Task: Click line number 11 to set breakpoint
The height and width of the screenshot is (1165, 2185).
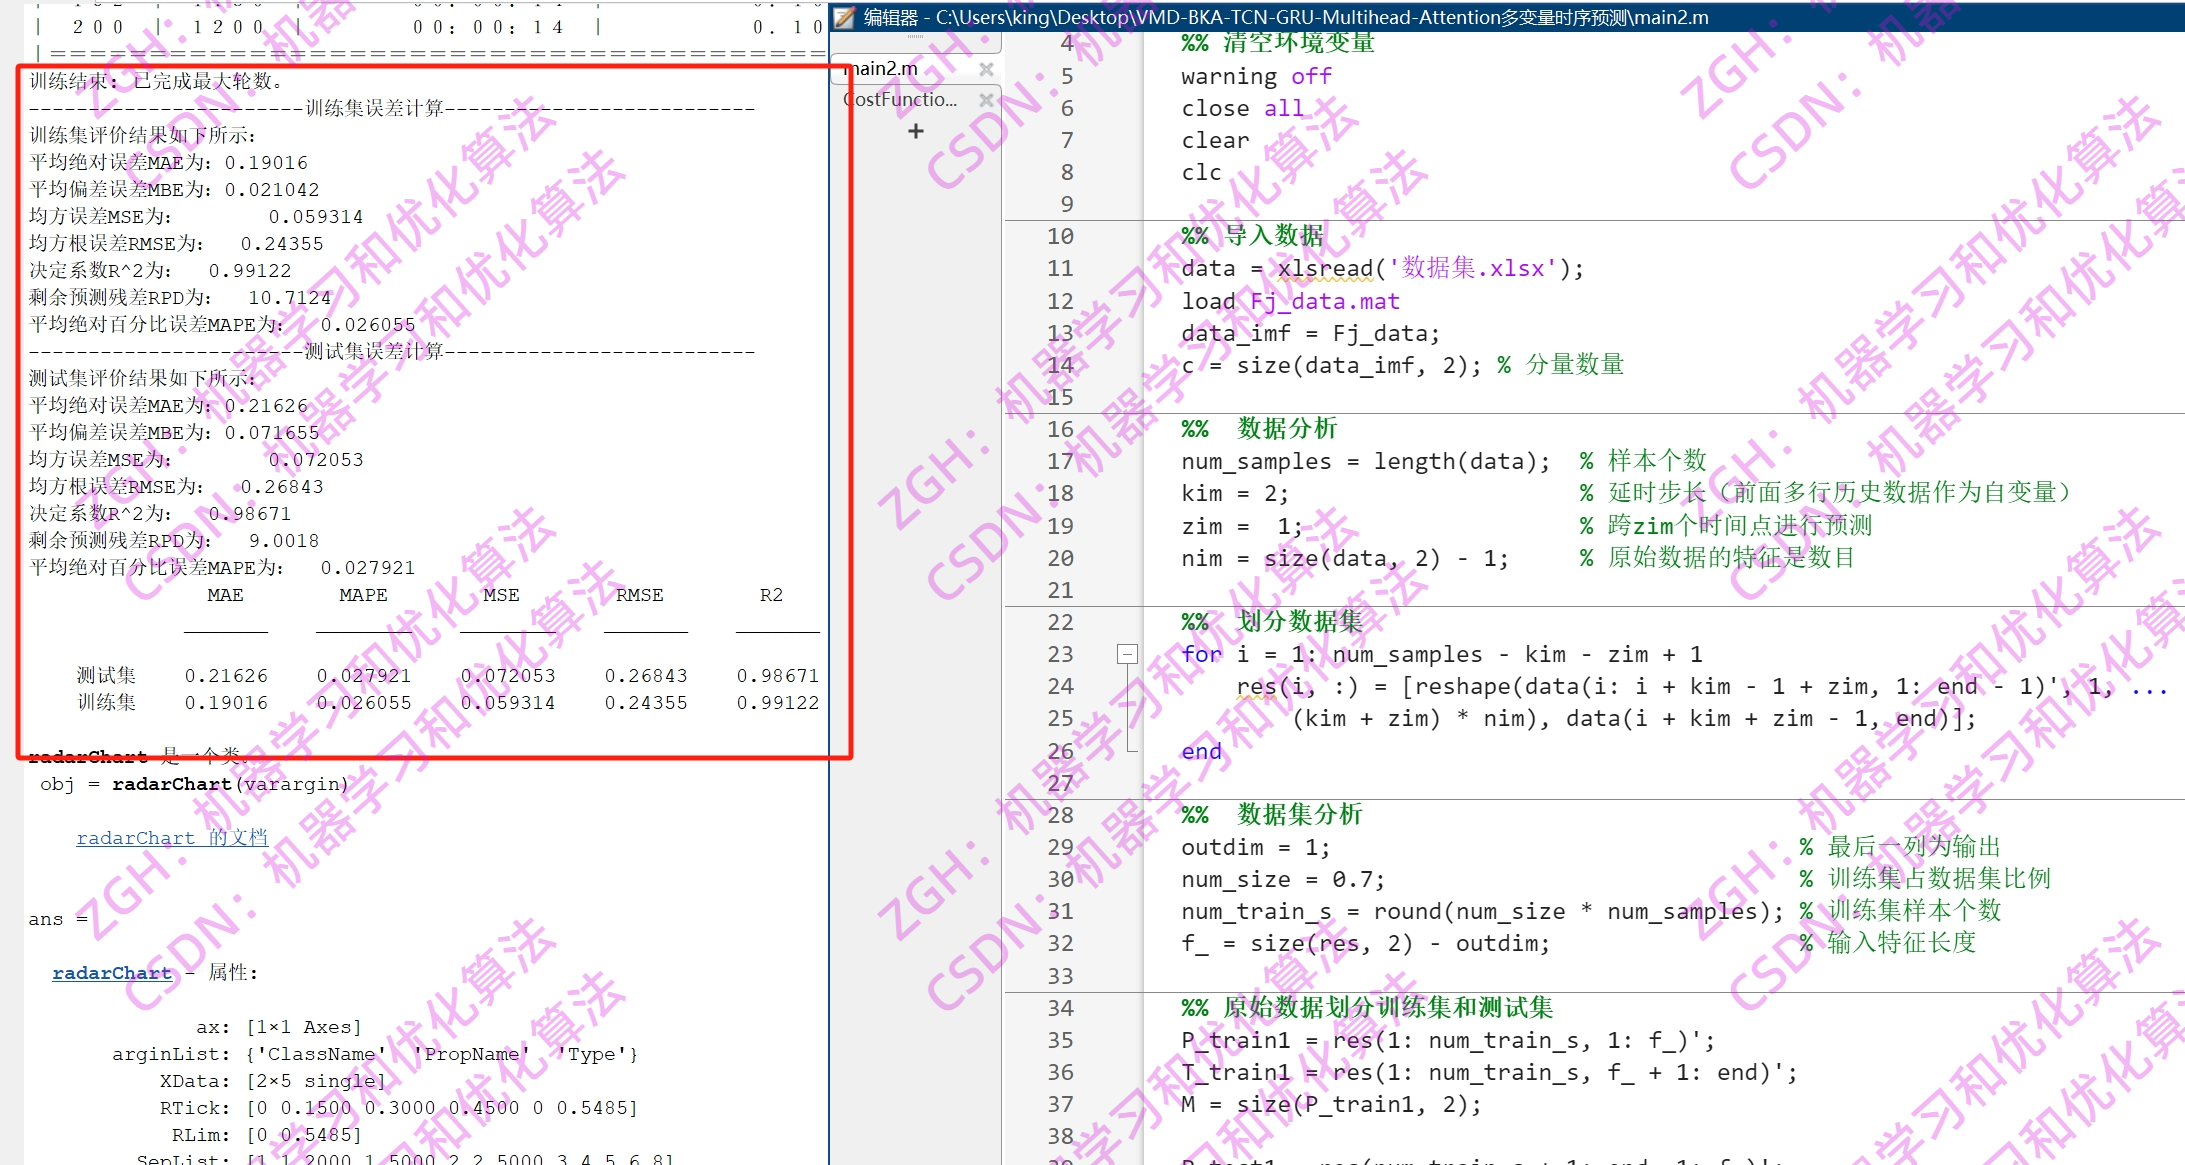Action: click(x=1060, y=268)
